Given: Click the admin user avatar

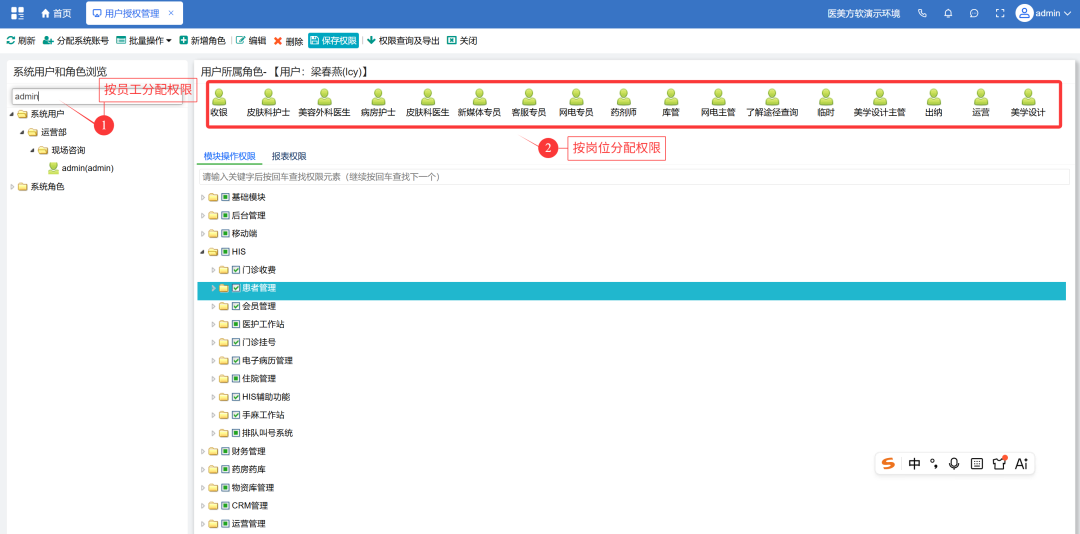Looking at the screenshot, I should click(1024, 13).
